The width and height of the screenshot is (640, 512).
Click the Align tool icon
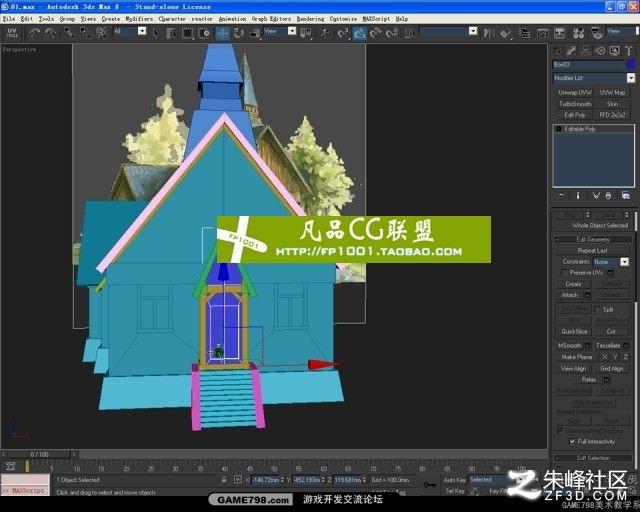(506, 33)
